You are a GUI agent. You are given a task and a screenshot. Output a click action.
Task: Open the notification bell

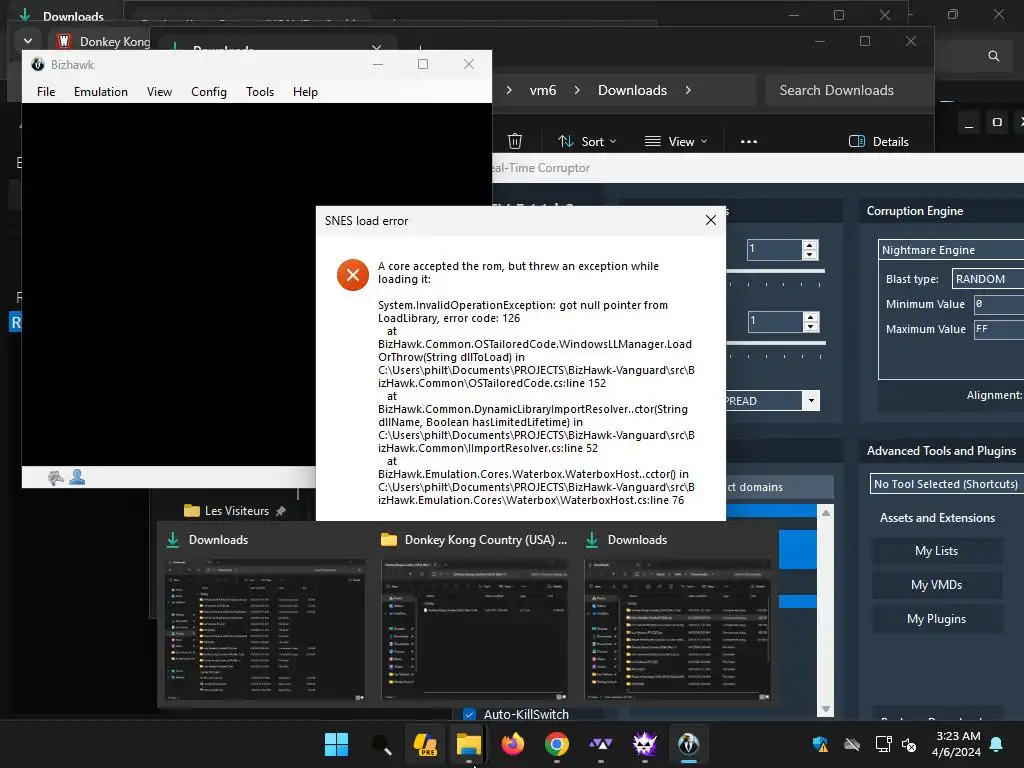click(996, 744)
